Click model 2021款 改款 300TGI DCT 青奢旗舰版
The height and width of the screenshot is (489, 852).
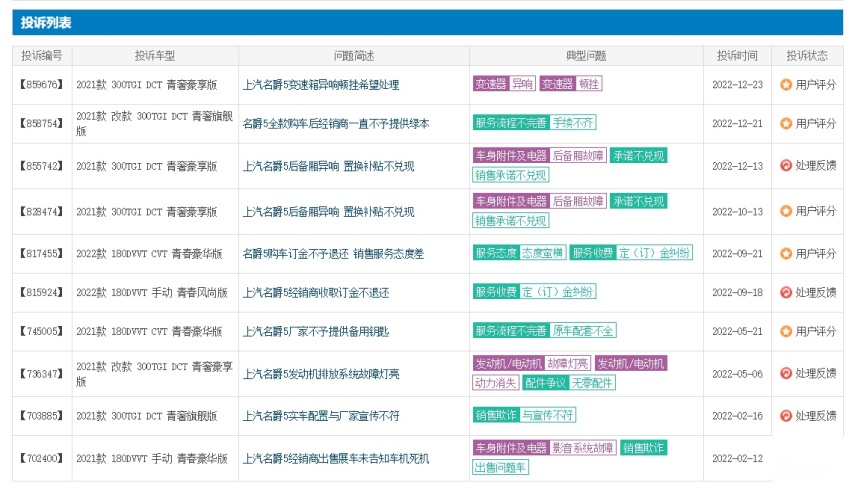coord(154,123)
